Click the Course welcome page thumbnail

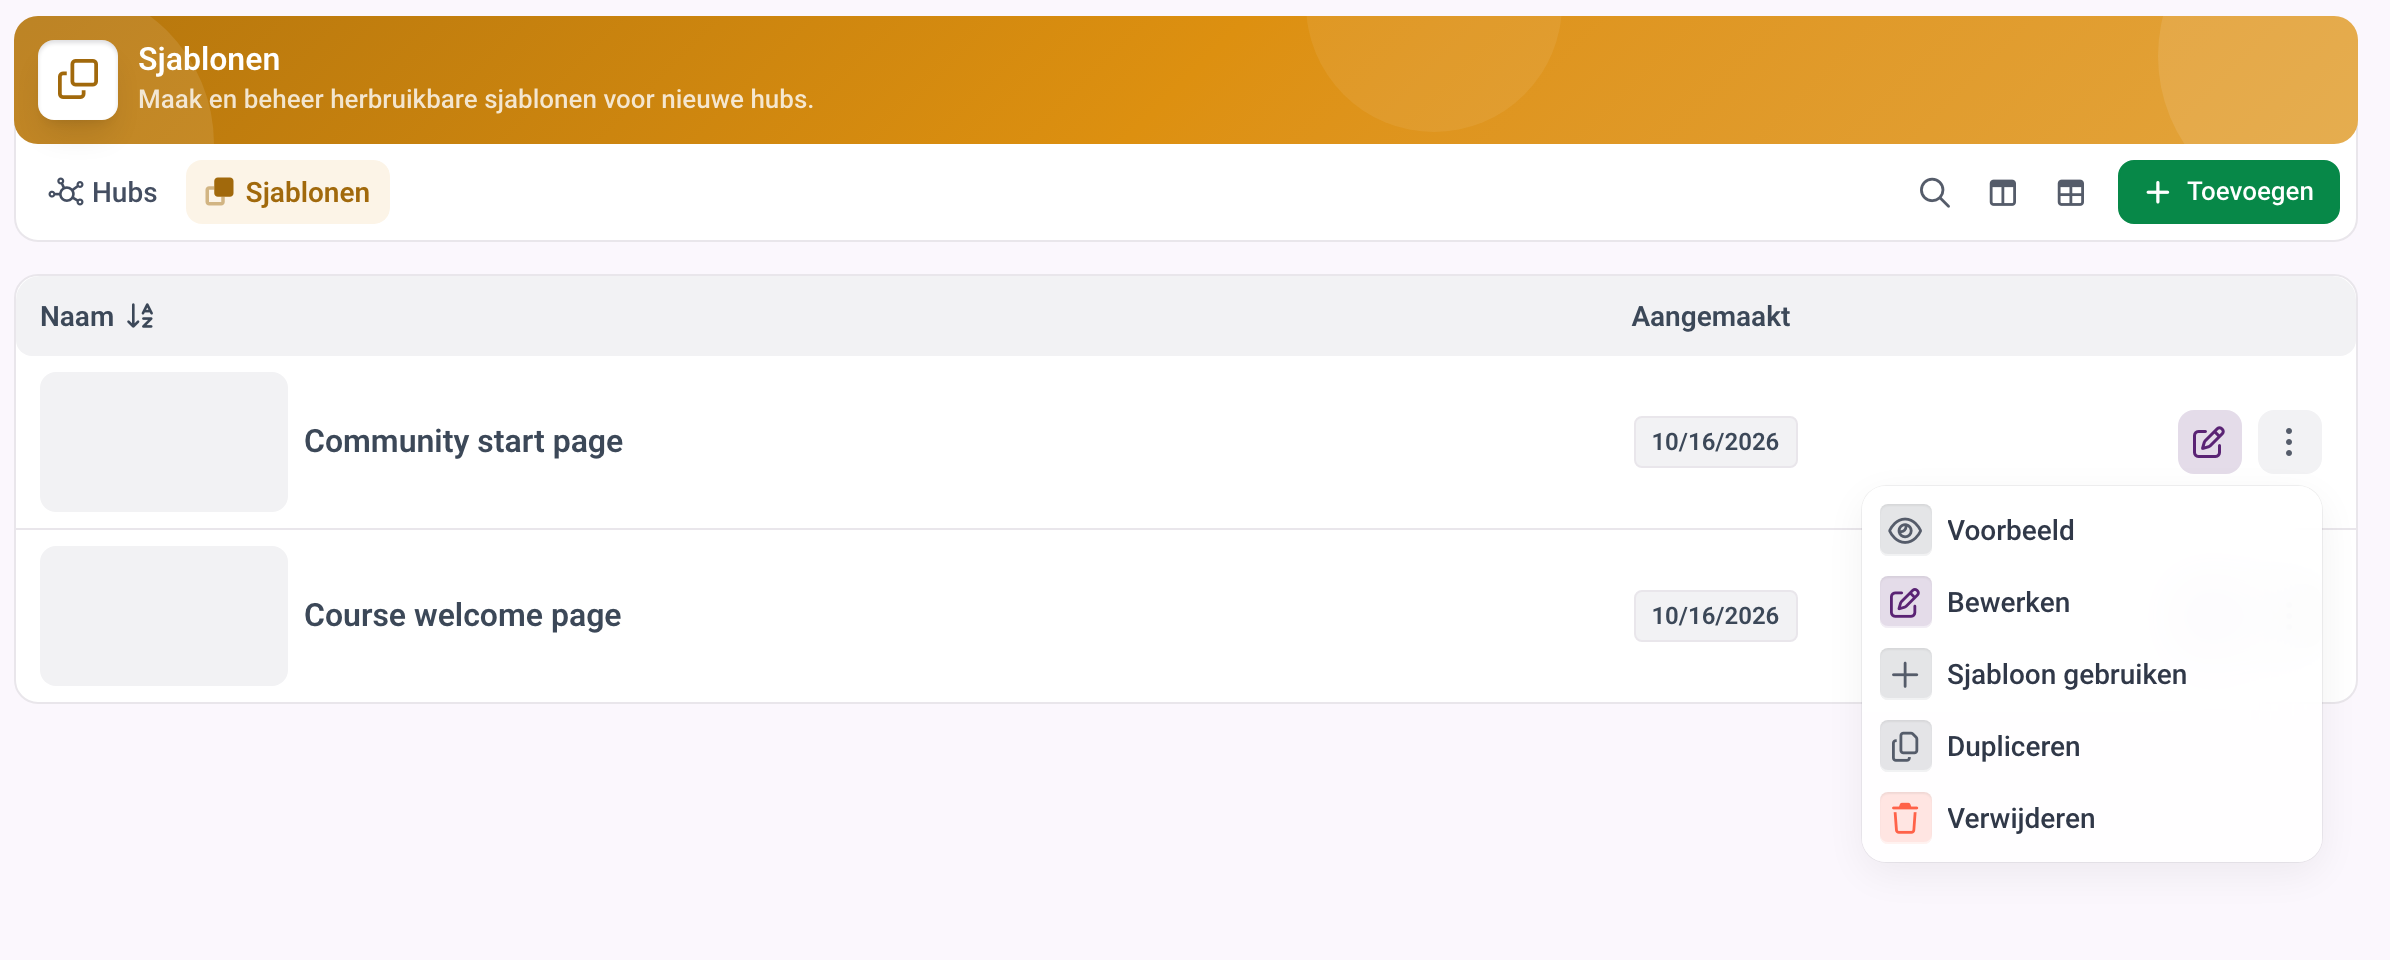[164, 616]
